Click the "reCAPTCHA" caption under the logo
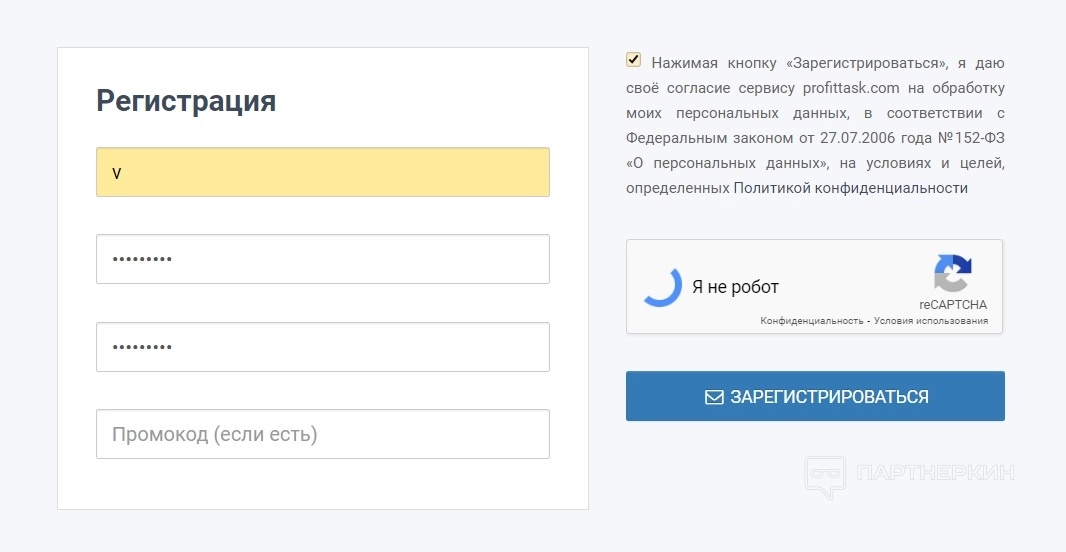Viewport: 1066px width, 552px height. point(953,304)
